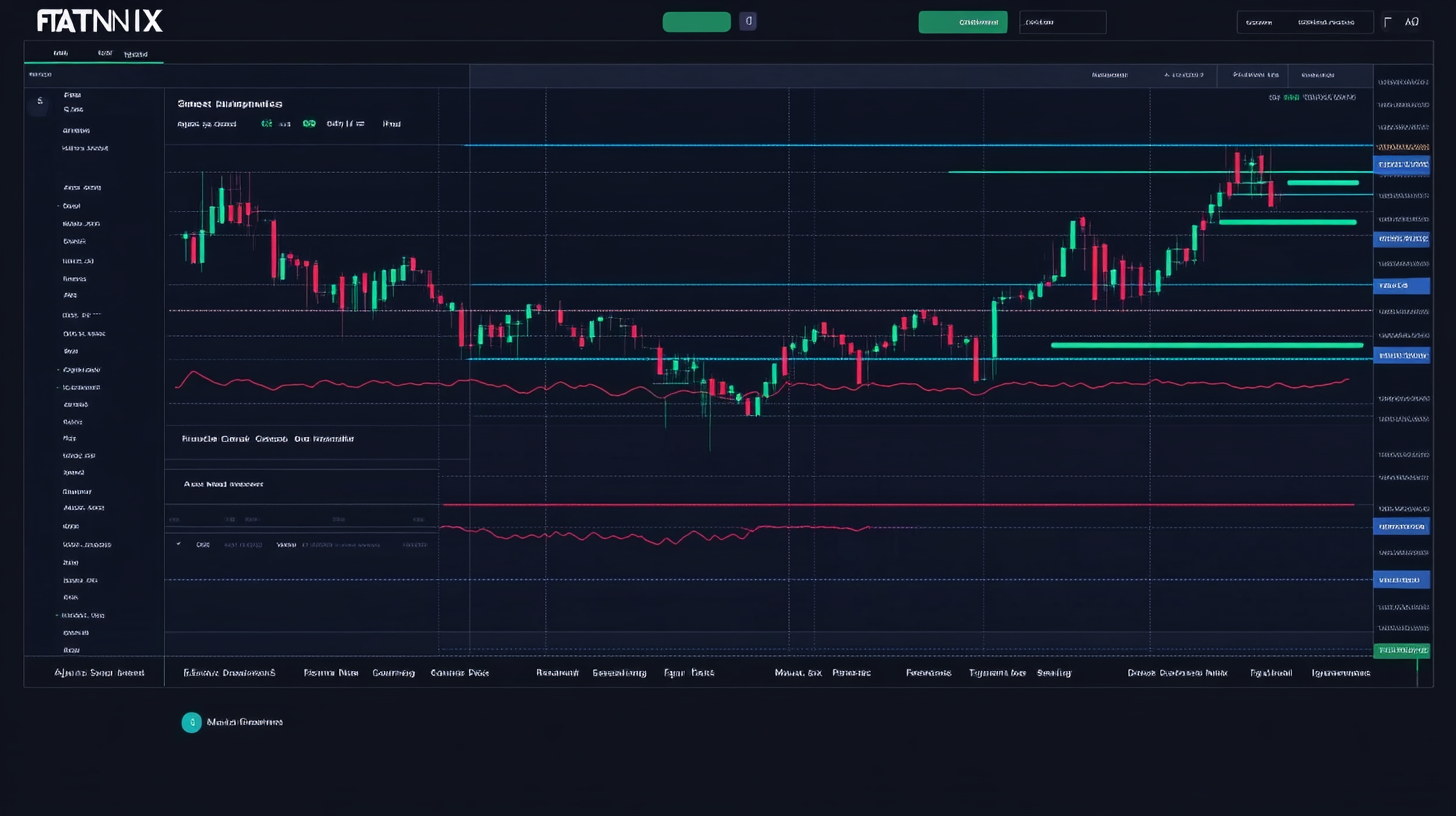Click the green status dot in the bottom toolbar

click(1418, 673)
